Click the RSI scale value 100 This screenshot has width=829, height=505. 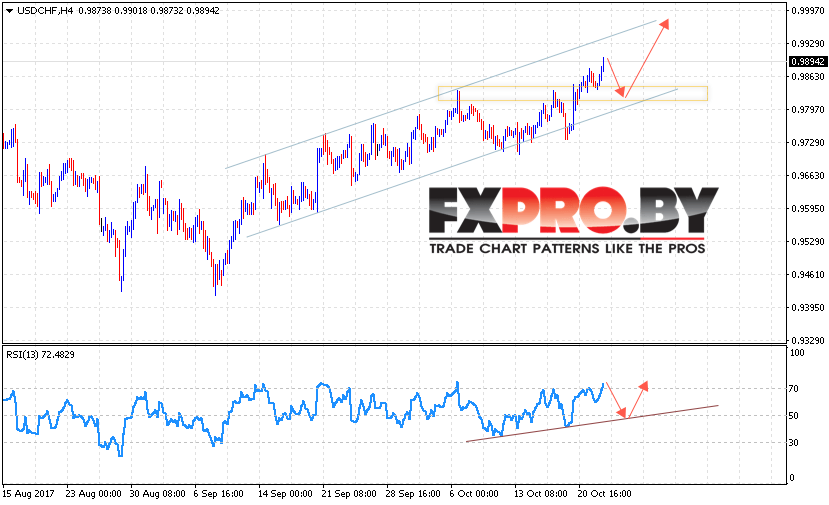[x=797, y=353]
